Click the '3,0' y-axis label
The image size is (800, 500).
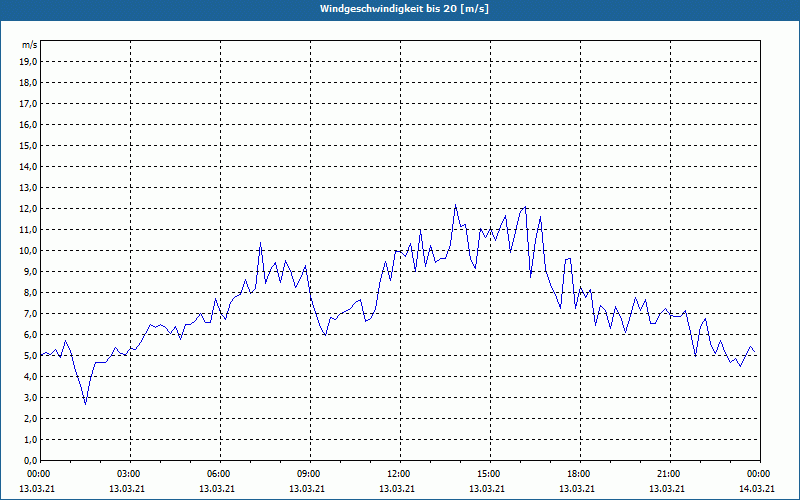pos(30,397)
